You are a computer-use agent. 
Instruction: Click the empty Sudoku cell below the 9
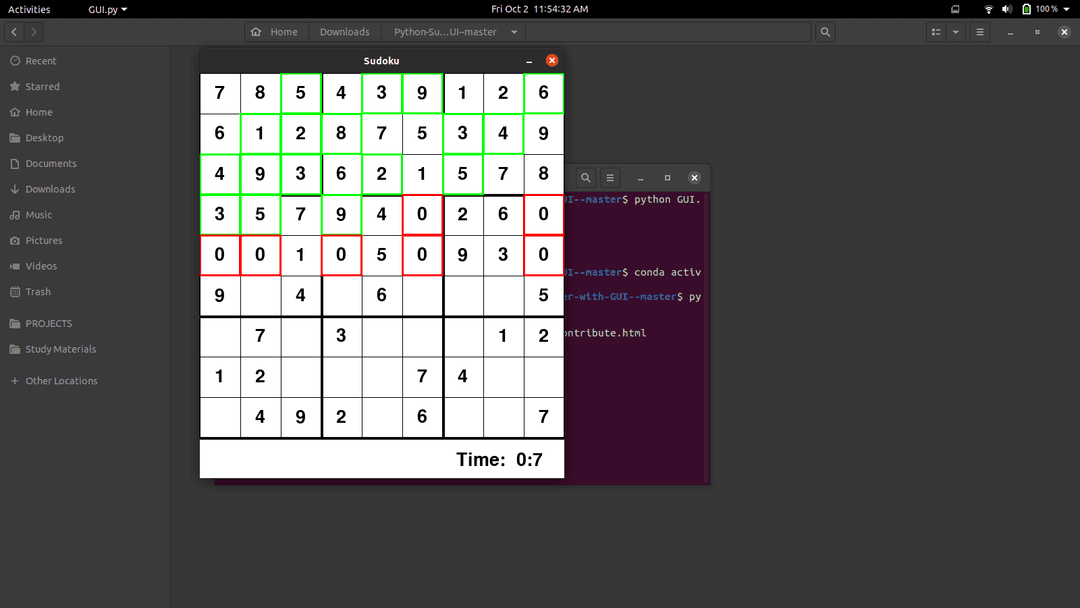click(x=220, y=336)
